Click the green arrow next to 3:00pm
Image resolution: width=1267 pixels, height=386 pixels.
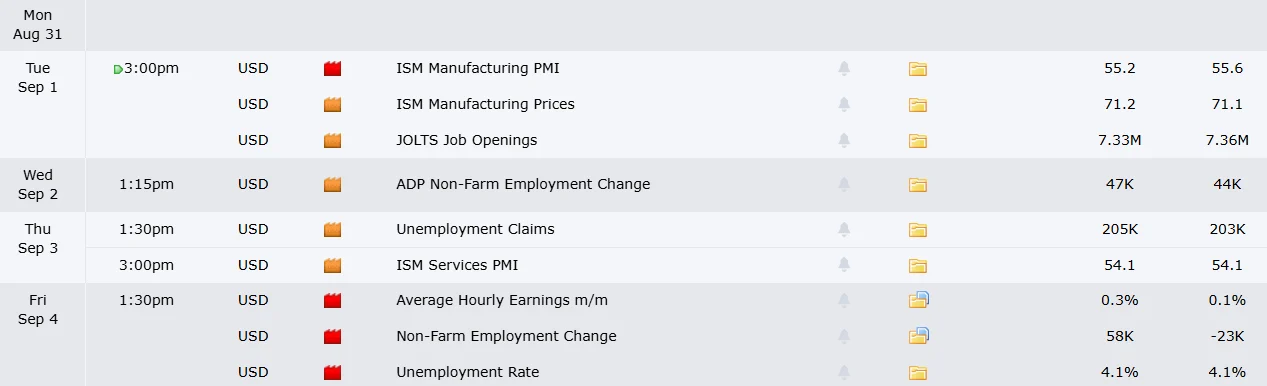tap(118, 69)
